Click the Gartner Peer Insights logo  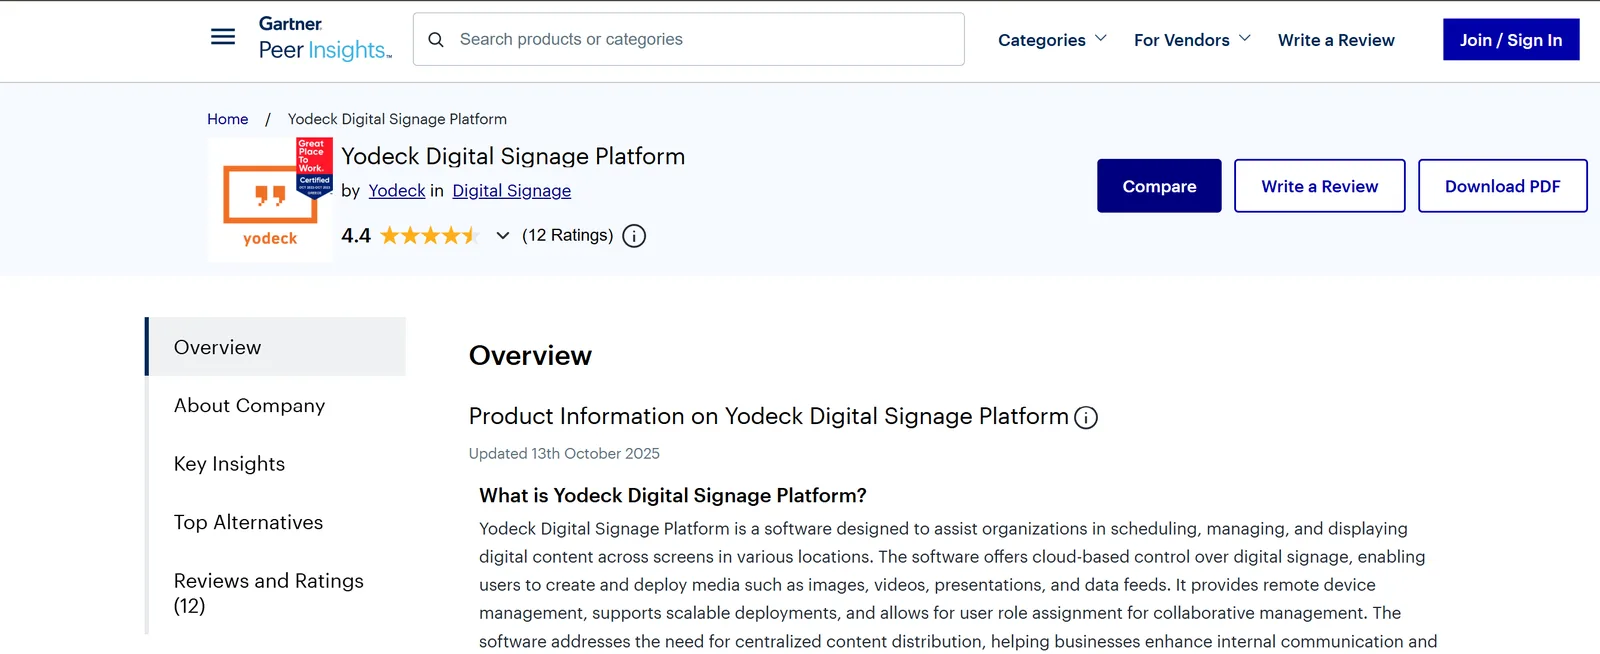[x=325, y=38]
